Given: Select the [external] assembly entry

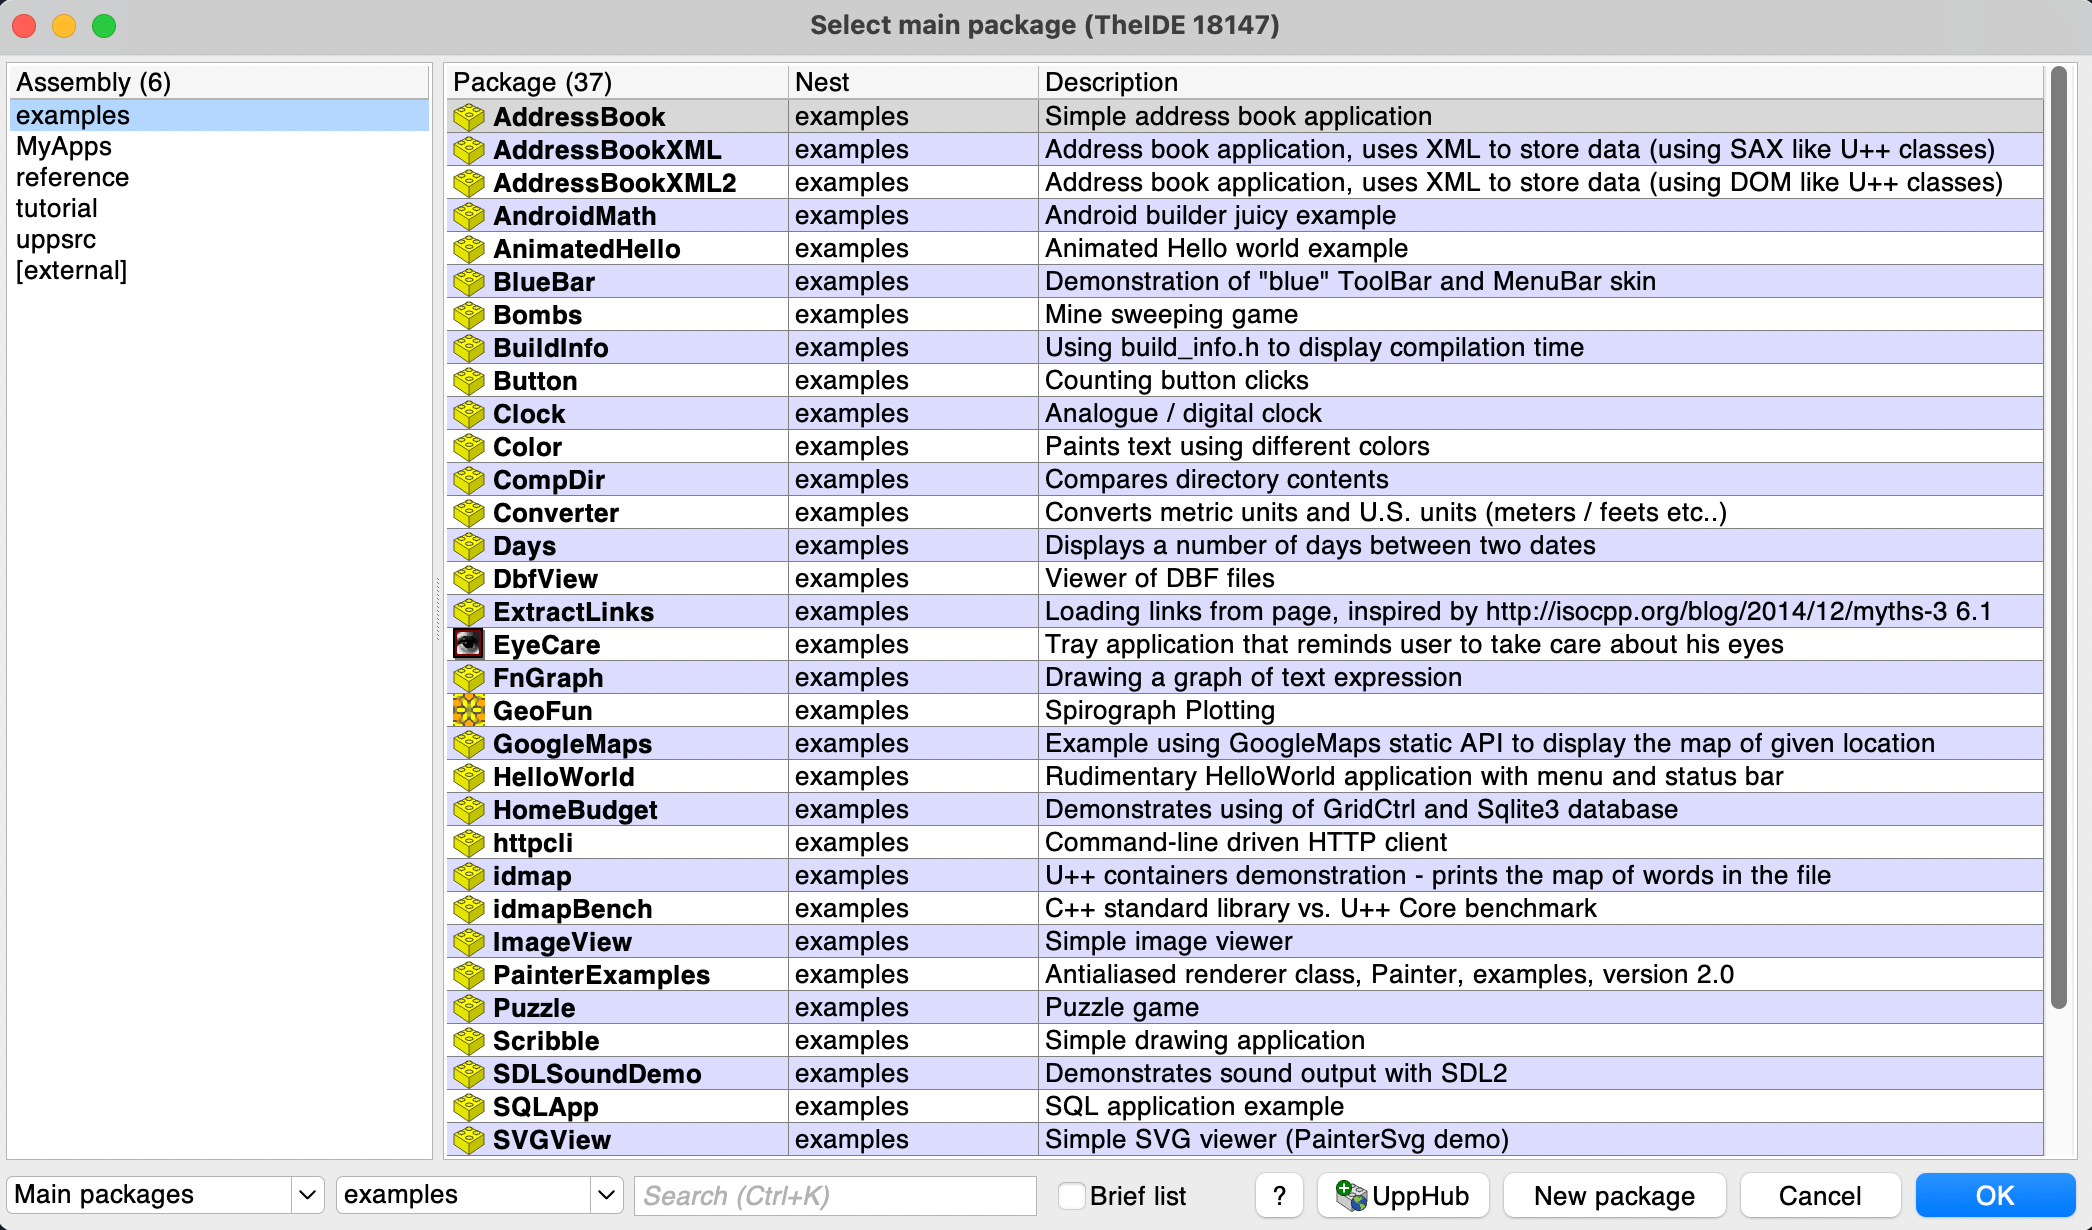Looking at the screenshot, I should 71,271.
